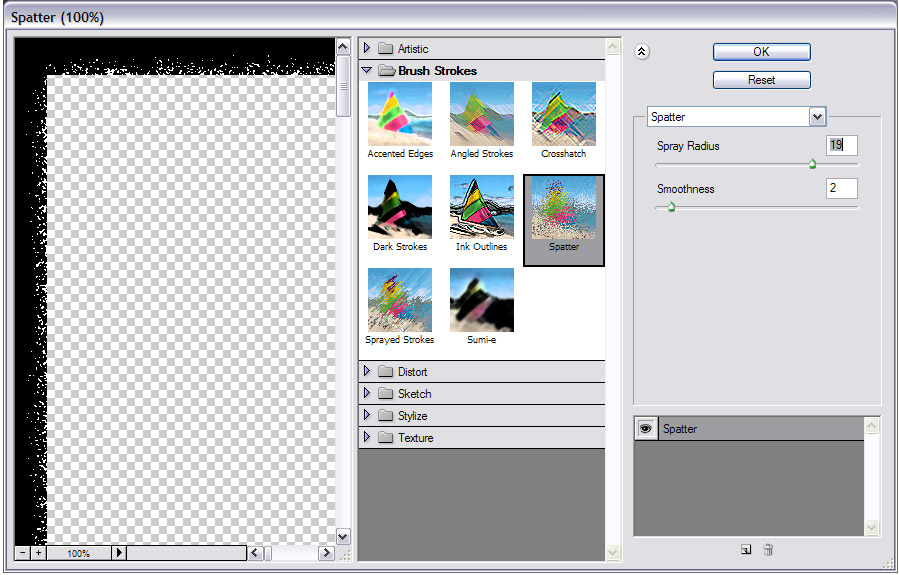This screenshot has width=899, height=575.
Task: Choose the Angled Strokes filter thumbnail
Action: click(x=482, y=114)
